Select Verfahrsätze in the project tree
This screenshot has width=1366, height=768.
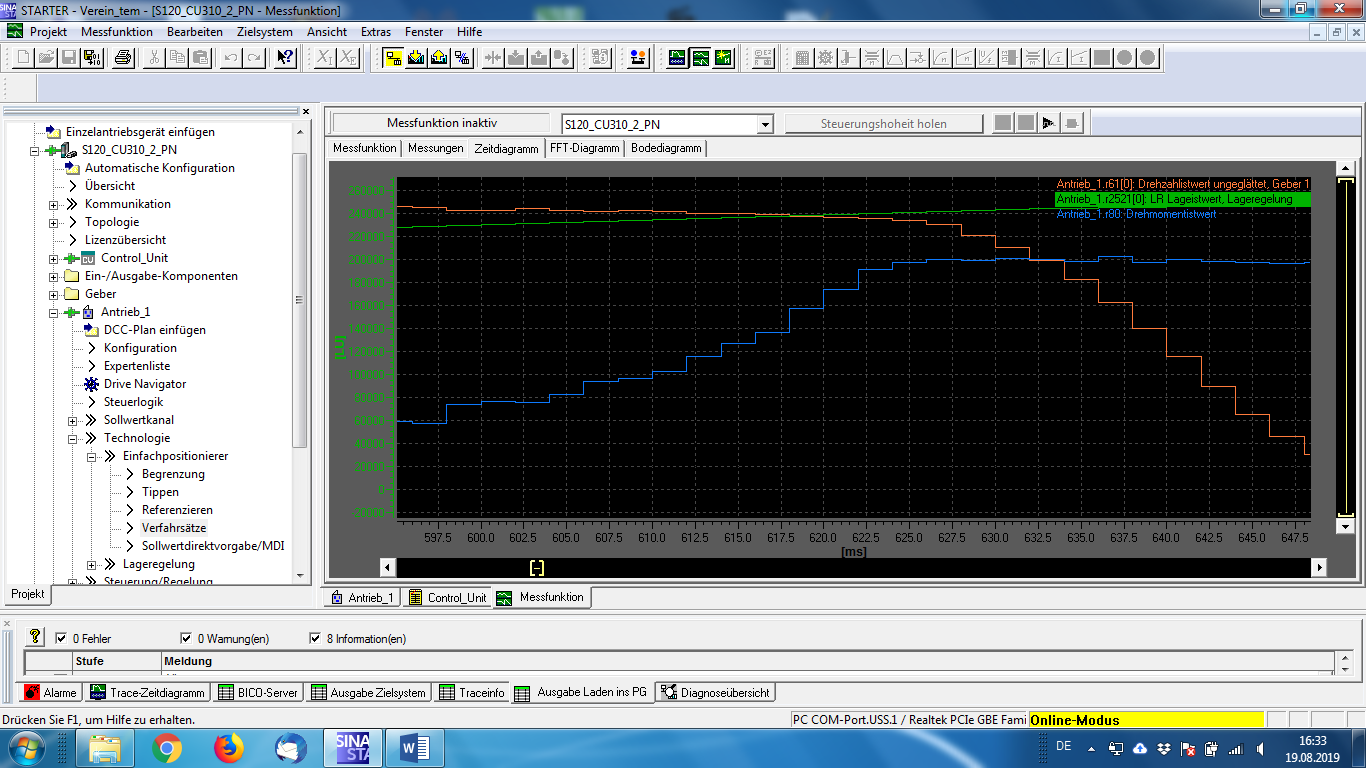(174, 528)
